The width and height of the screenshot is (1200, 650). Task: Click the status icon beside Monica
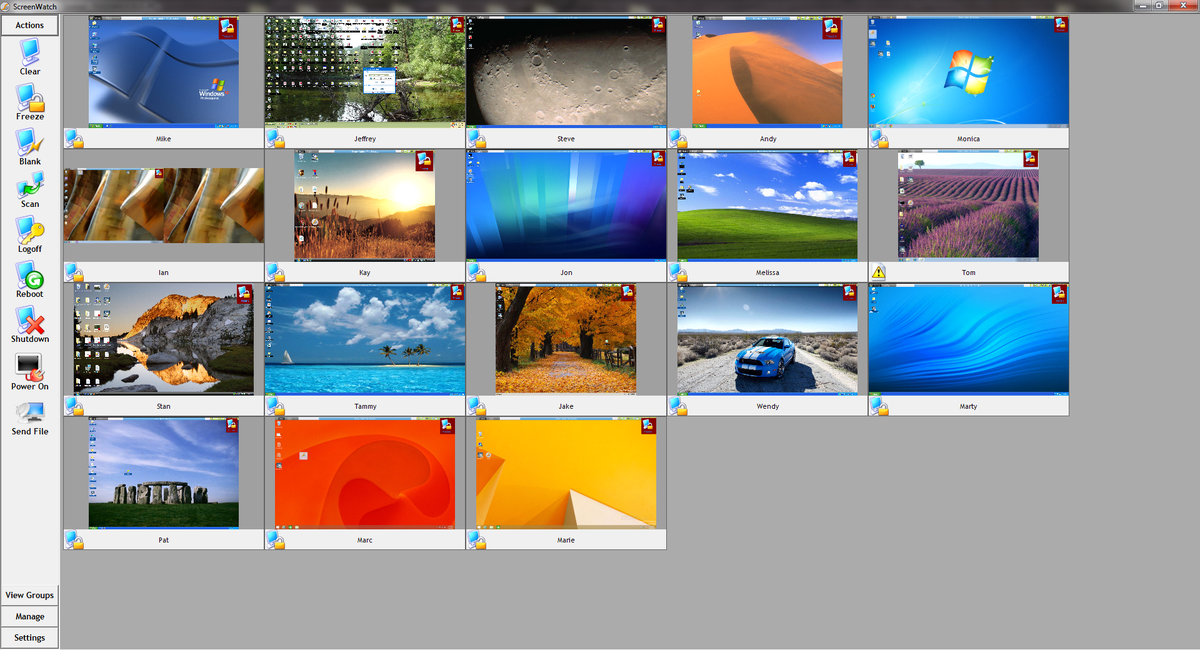[879, 139]
